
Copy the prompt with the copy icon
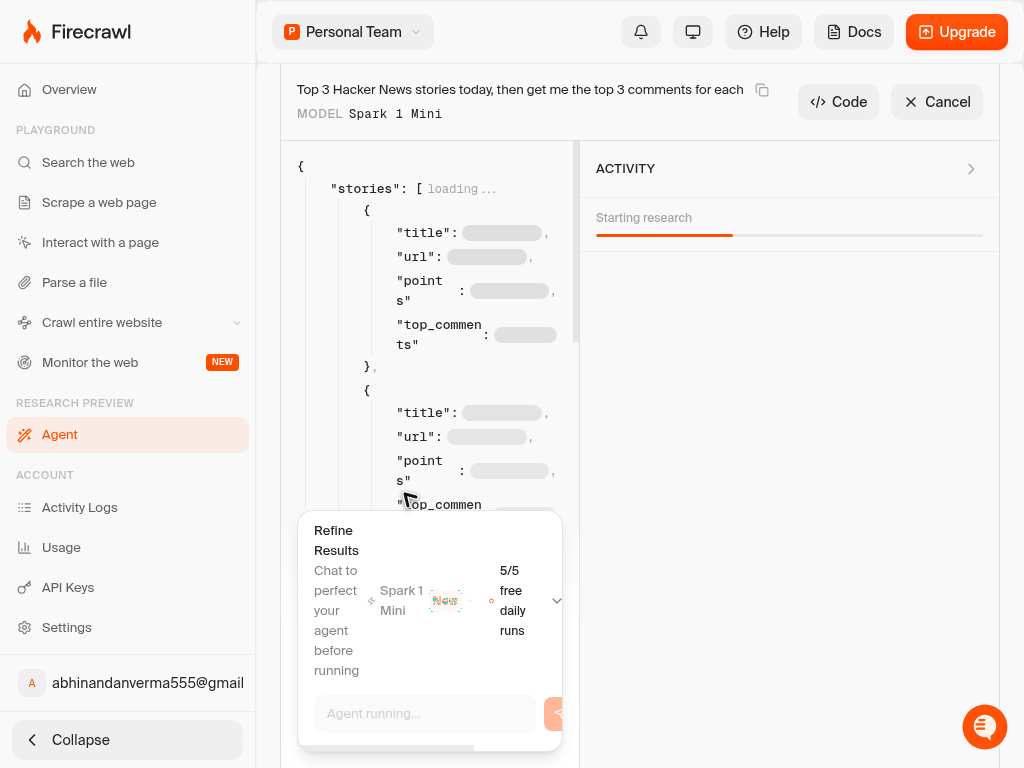pos(761,90)
